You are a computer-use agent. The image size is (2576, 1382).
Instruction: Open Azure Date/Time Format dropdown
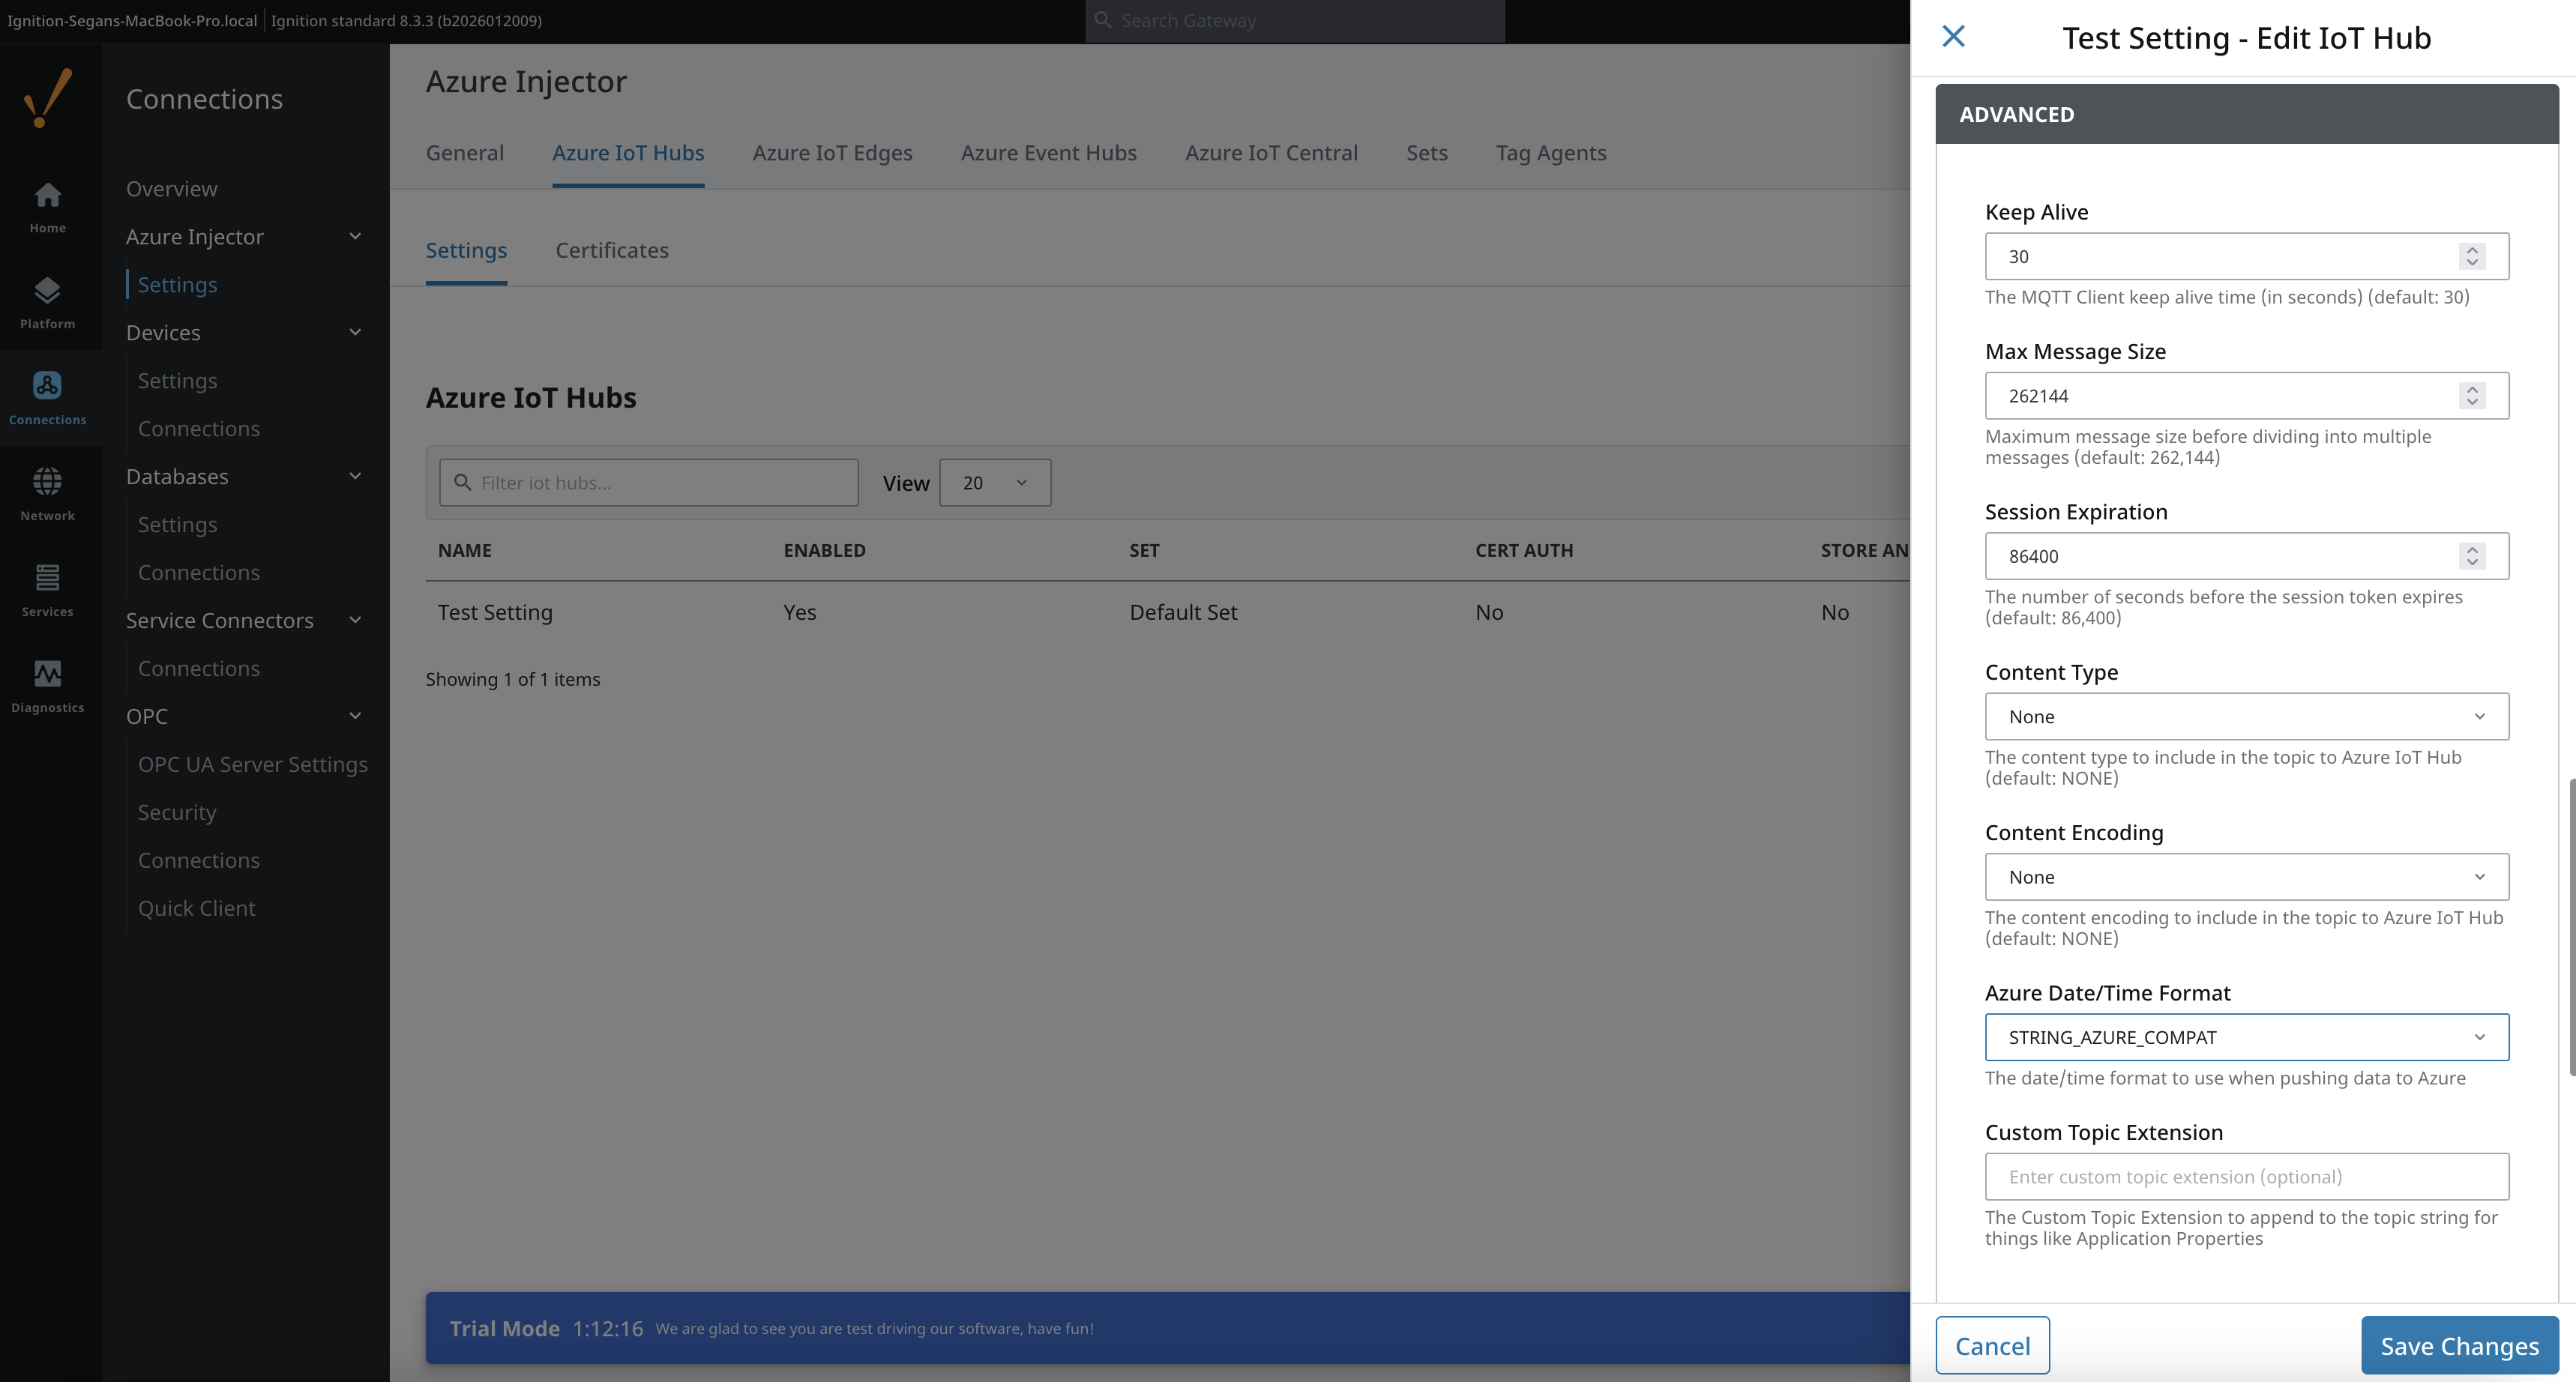2246,1037
